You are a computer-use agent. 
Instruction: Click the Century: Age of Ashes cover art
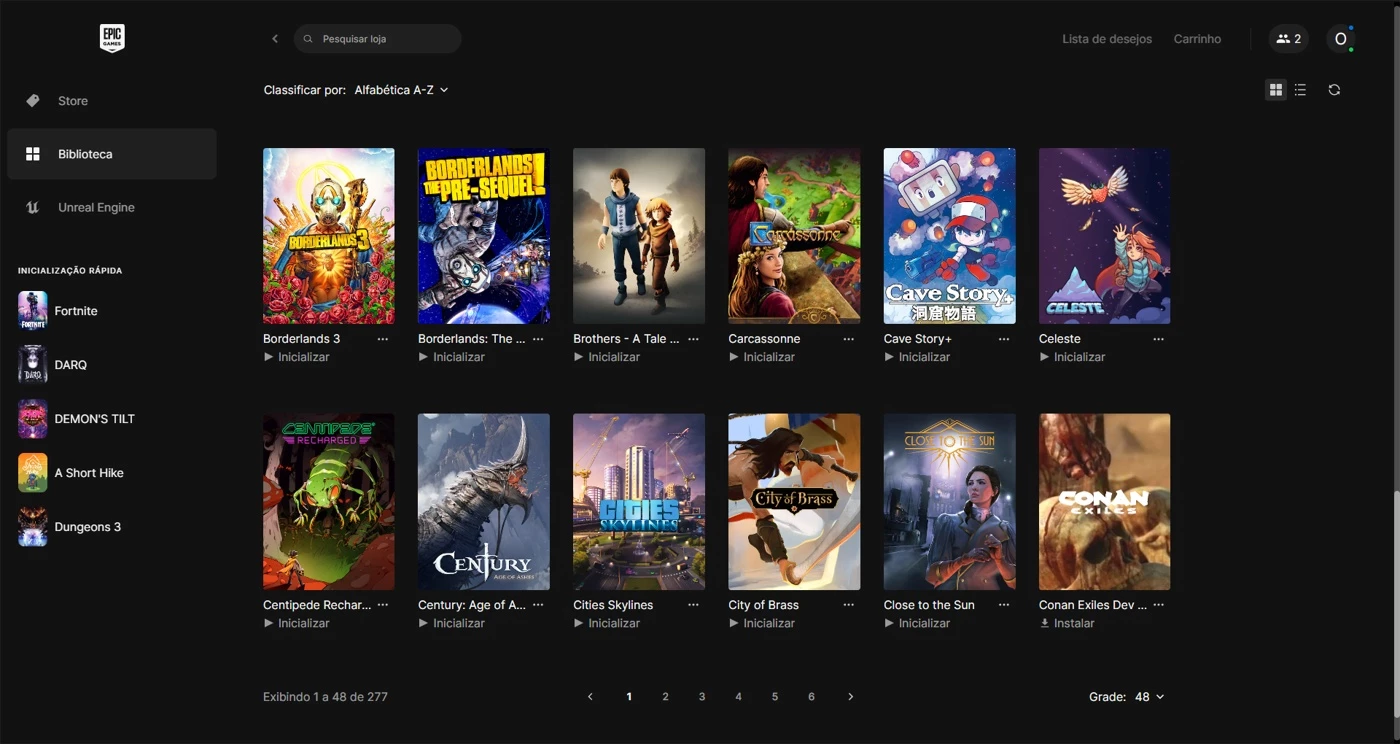coord(484,502)
